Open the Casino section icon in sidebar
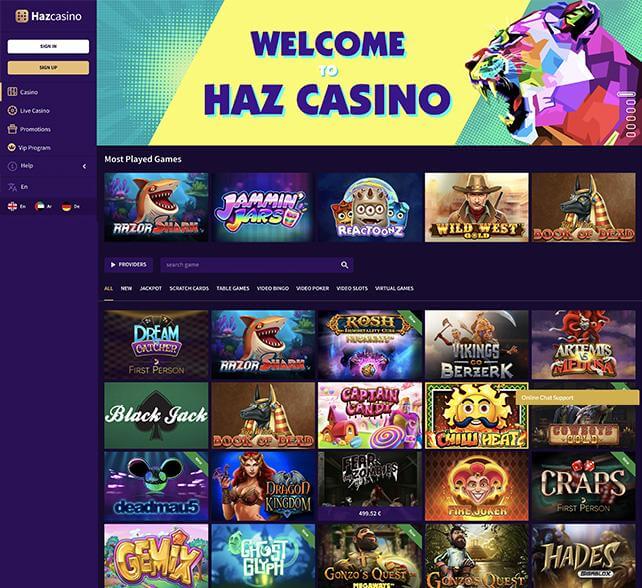This screenshot has height=588, width=642. coord(12,92)
